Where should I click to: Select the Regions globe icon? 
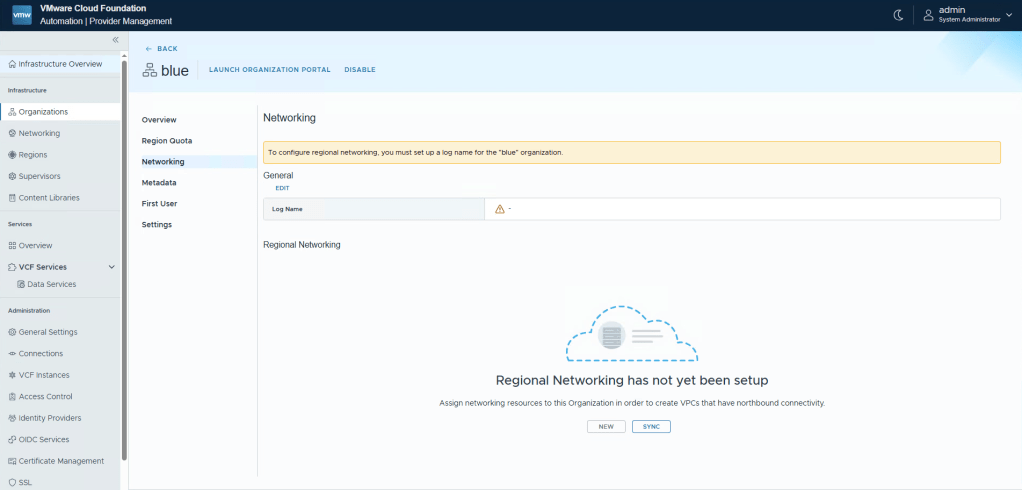[x=12, y=155]
